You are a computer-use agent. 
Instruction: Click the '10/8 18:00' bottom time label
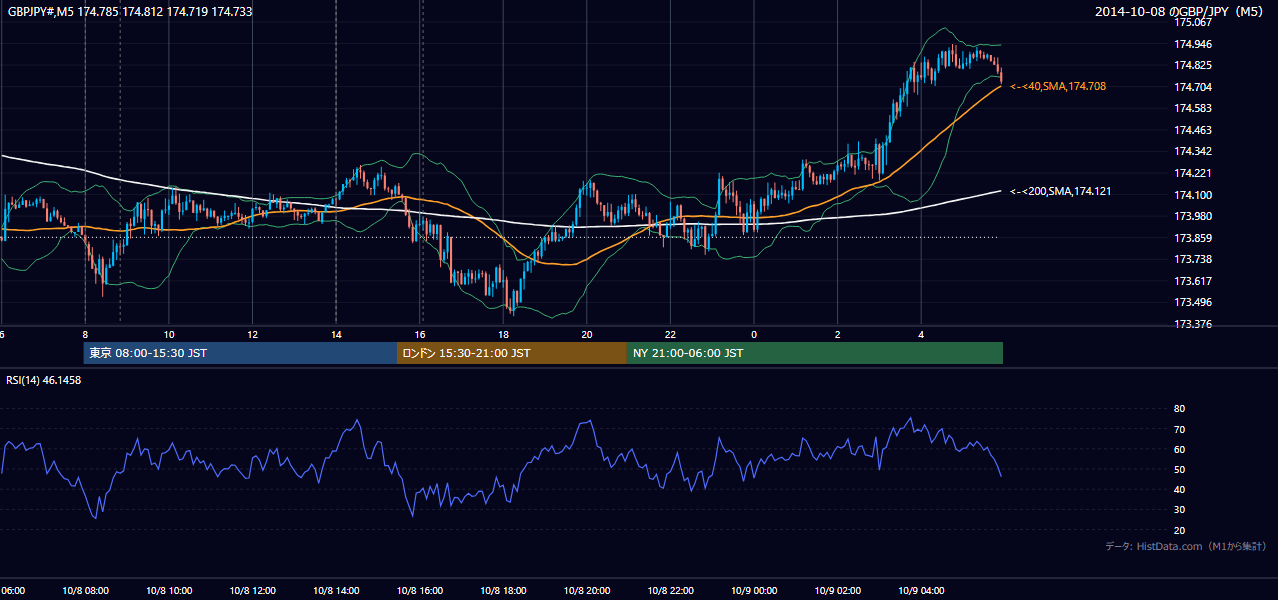(x=504, y=591)
